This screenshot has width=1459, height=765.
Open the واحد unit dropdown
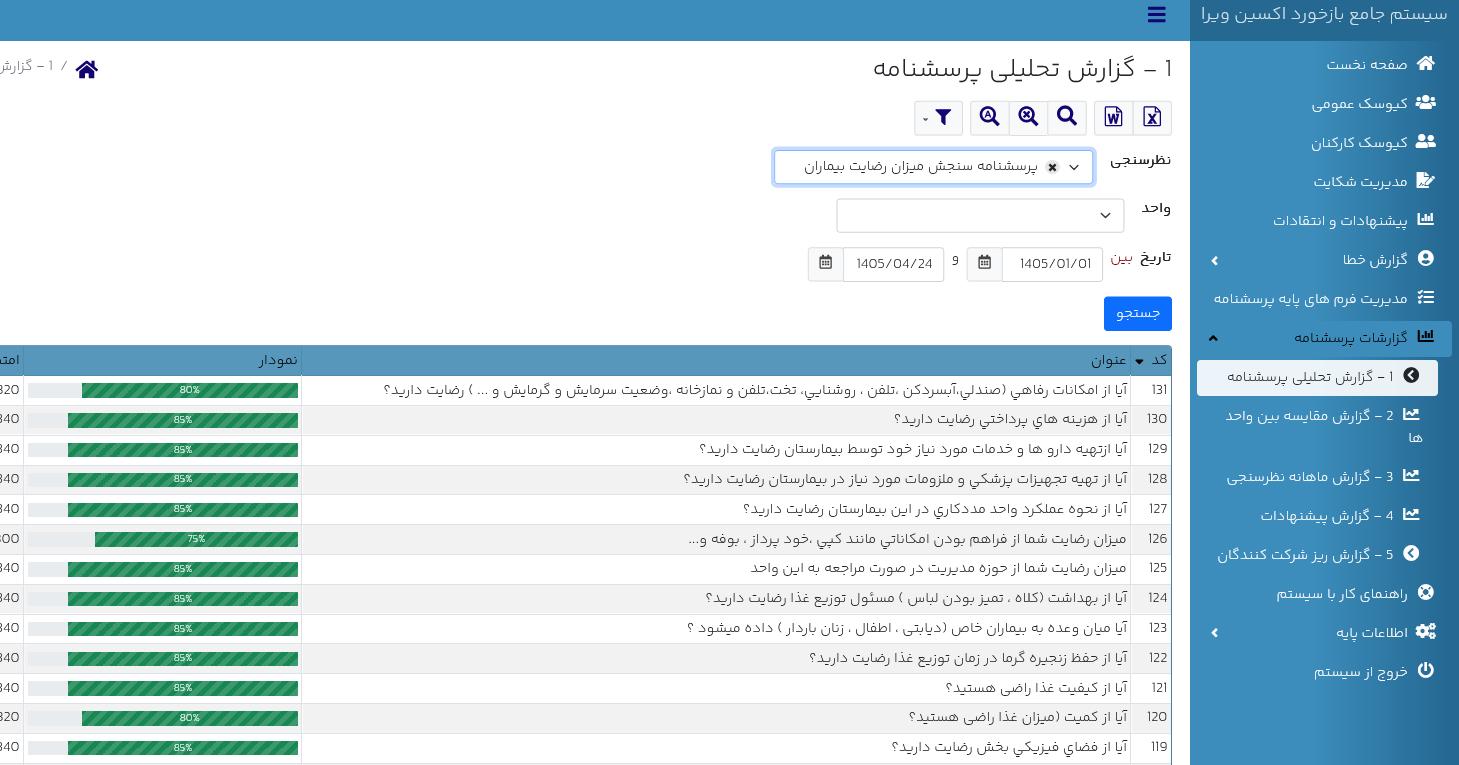[980, 216]
